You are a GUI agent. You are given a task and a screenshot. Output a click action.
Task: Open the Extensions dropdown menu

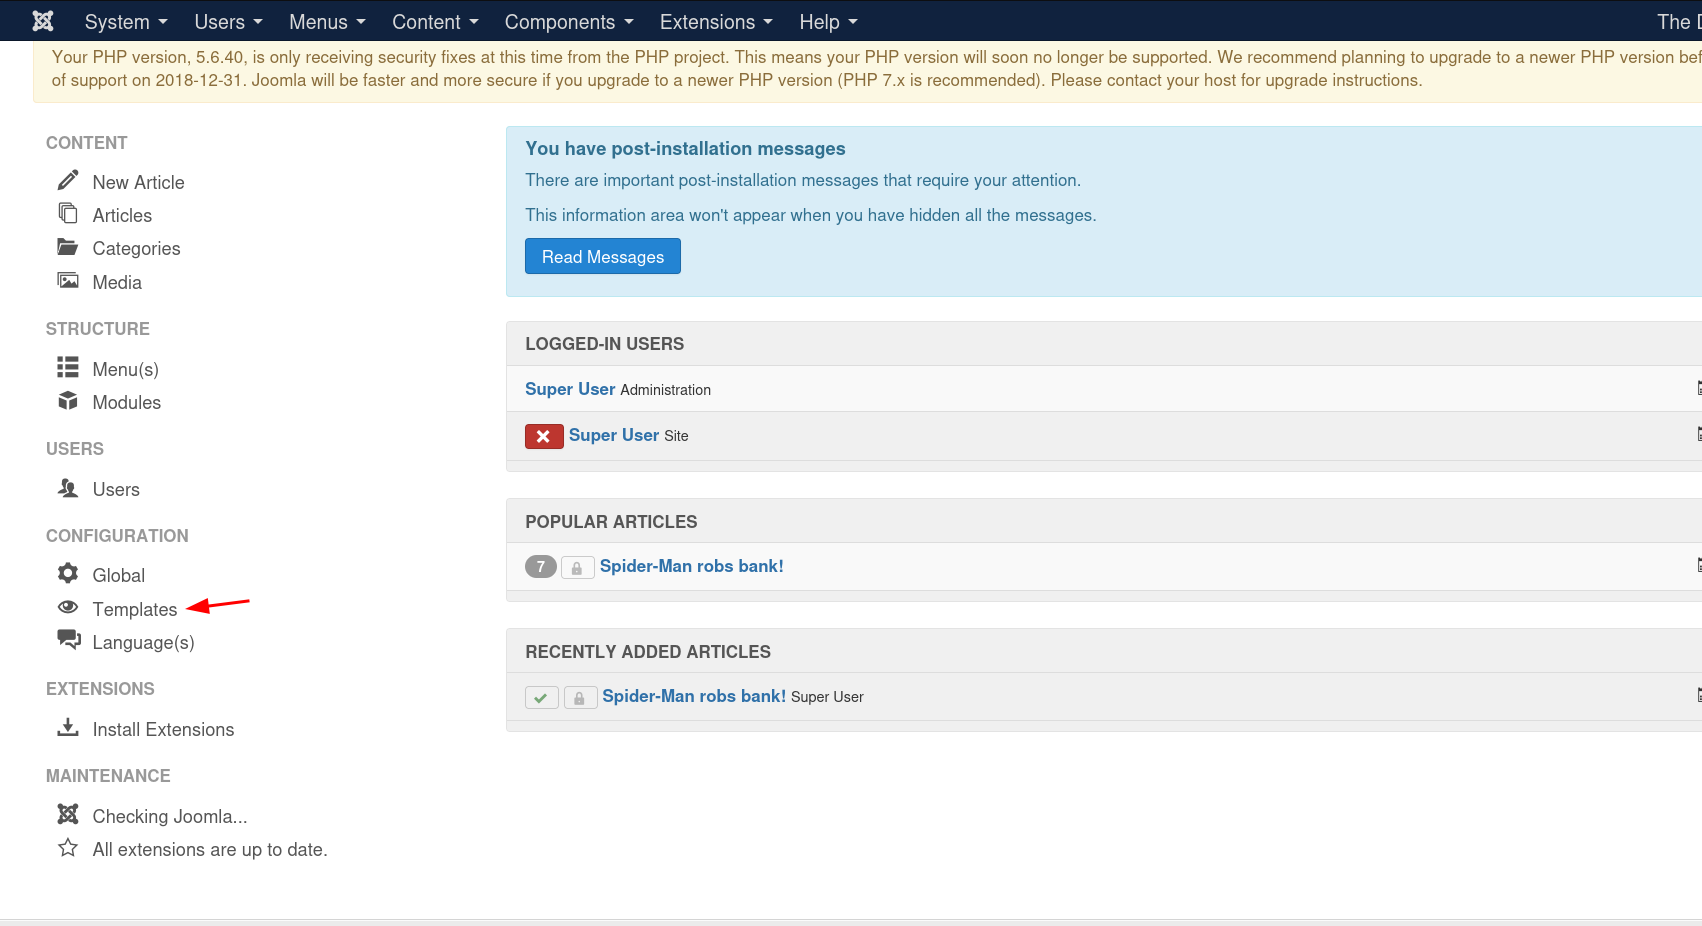tap(716, 22)
